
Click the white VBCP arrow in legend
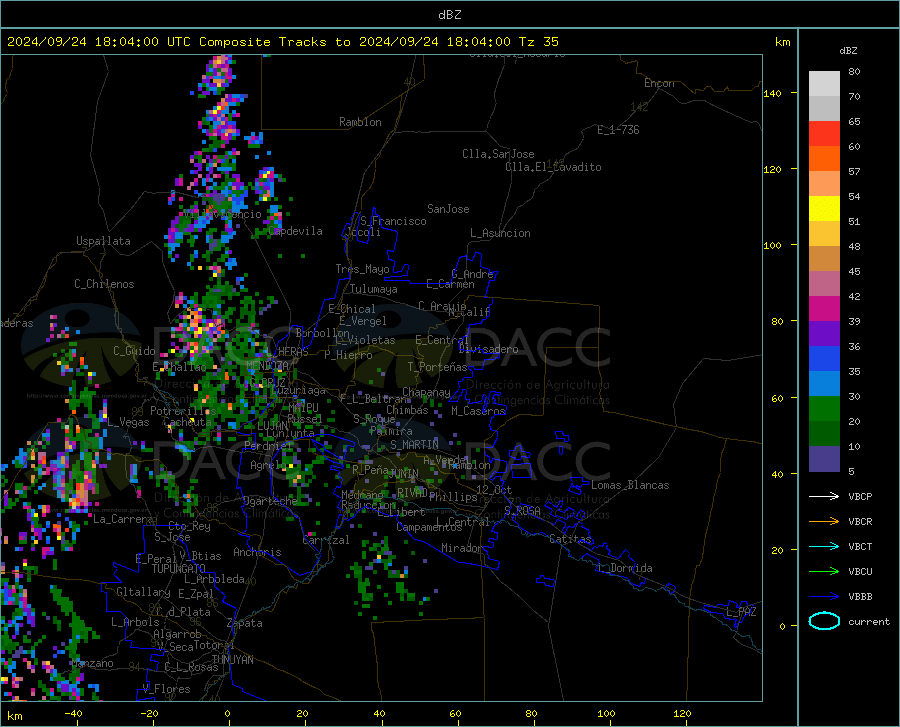[824, 496]
